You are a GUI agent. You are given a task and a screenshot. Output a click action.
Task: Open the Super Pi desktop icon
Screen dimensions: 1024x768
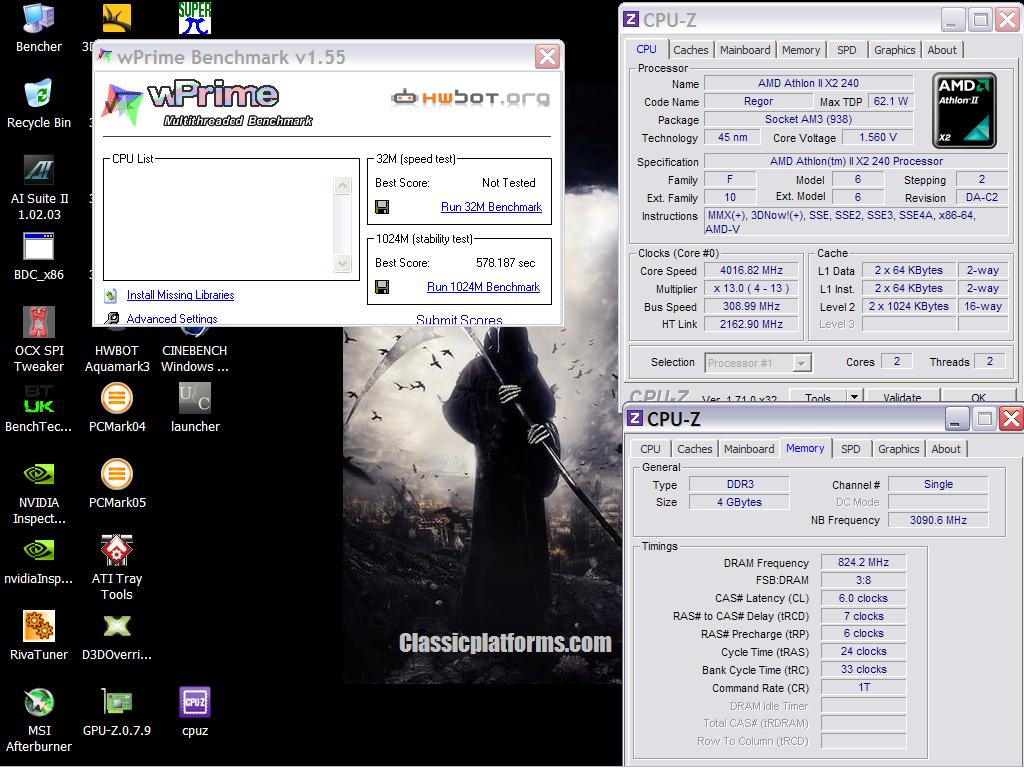click(x=195, y=18)
